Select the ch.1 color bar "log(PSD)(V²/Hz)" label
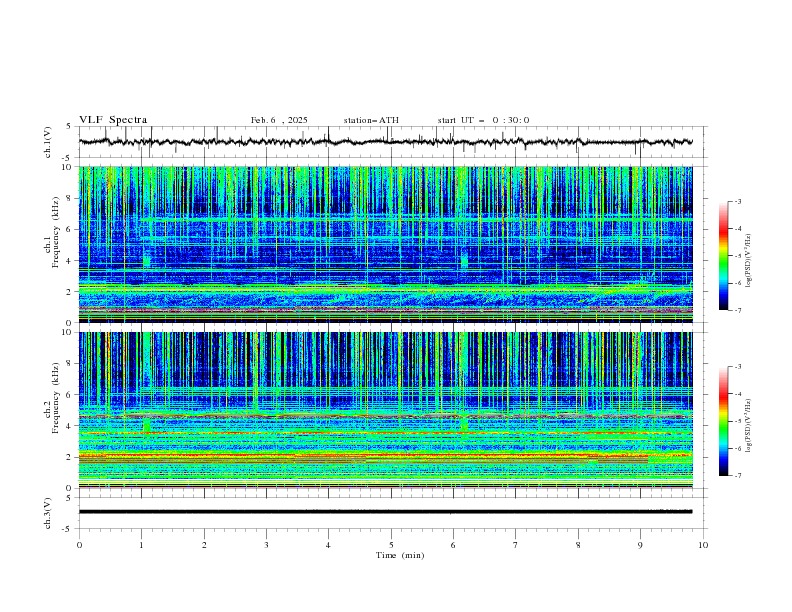This screenshot has height=612, width=792. click(x=748, y=261)
